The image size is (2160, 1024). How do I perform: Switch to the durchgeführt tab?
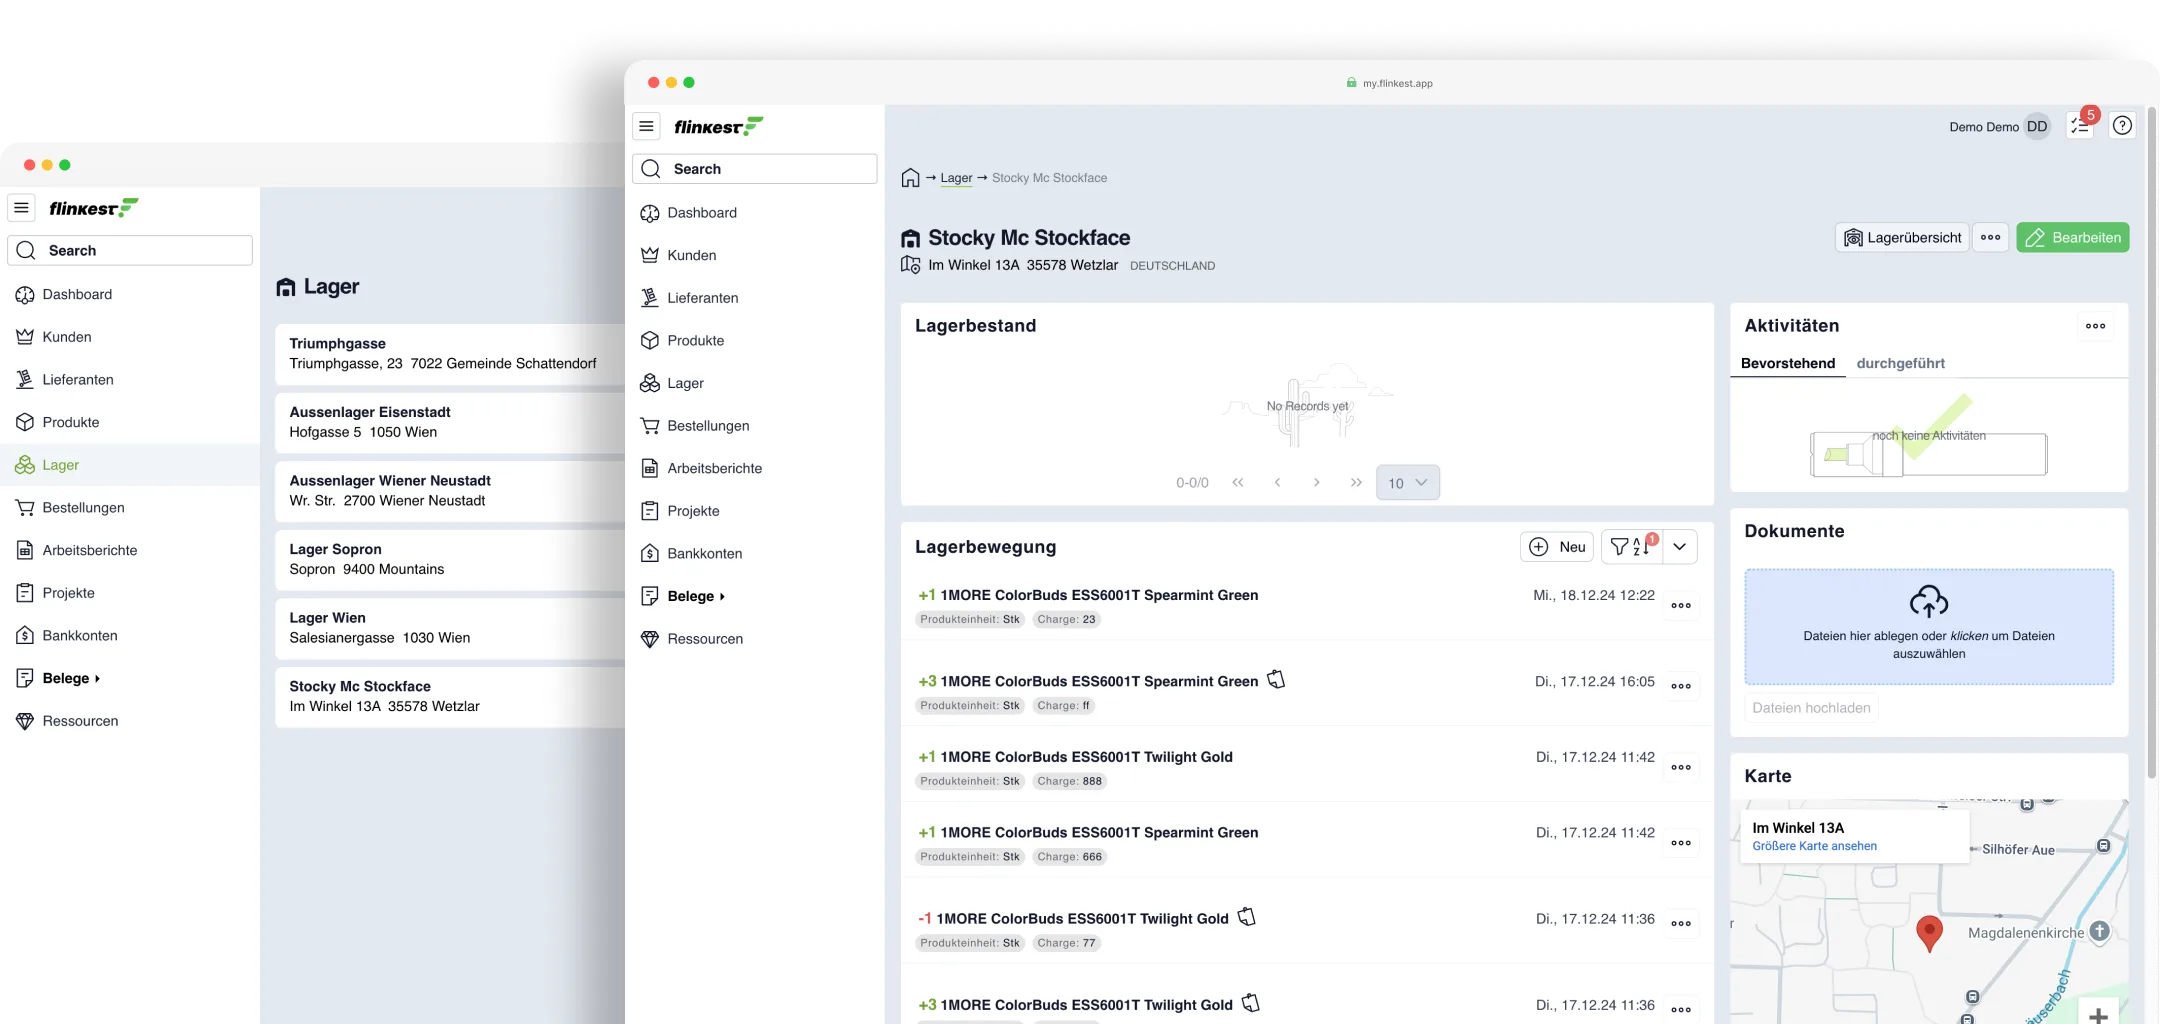click(x=1900, y=363)
